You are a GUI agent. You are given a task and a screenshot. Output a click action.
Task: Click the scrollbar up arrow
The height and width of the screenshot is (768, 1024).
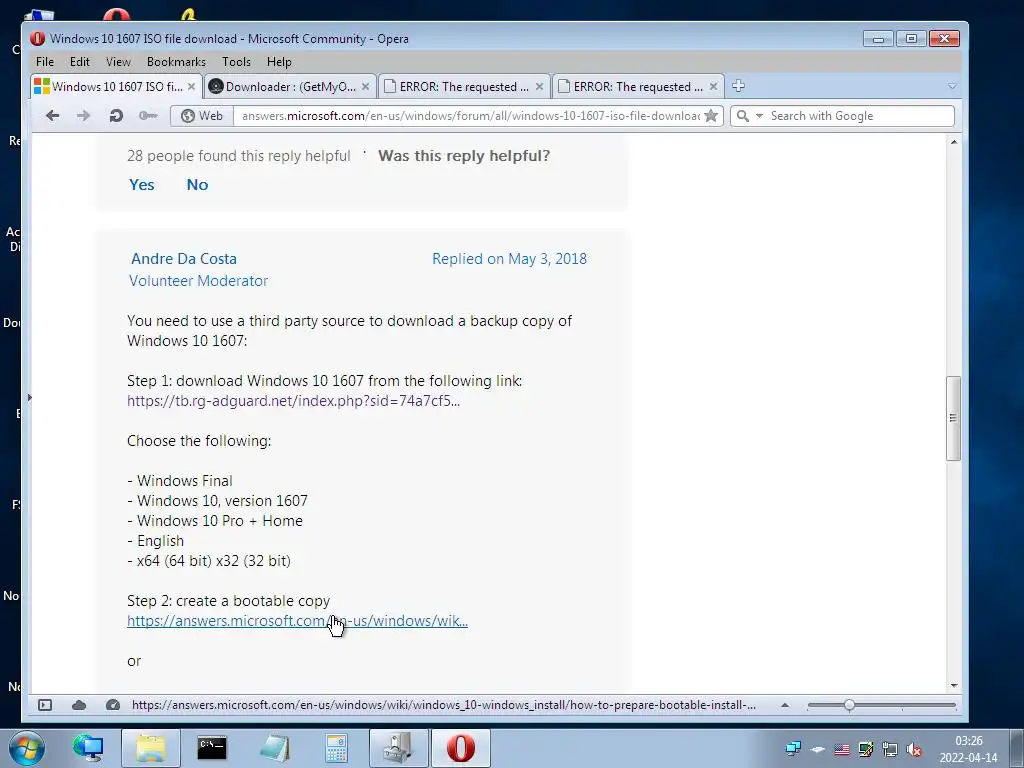tap(953, 142)
